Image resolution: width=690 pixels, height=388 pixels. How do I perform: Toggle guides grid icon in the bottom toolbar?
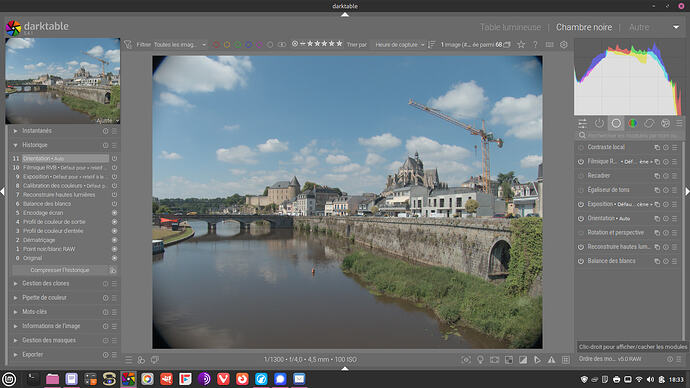[566, 360]
